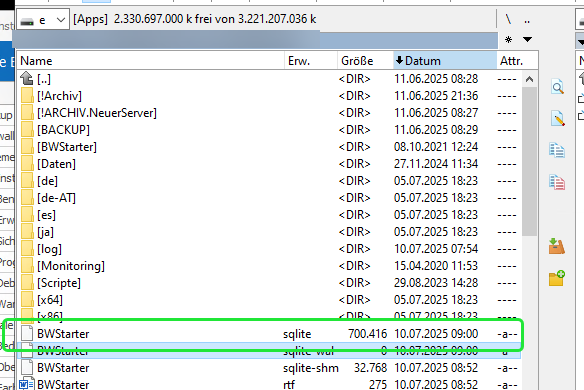This screenshot has height=390, width=584.
Task: Select the [ja] folder icon
Action: coord(27,232)
